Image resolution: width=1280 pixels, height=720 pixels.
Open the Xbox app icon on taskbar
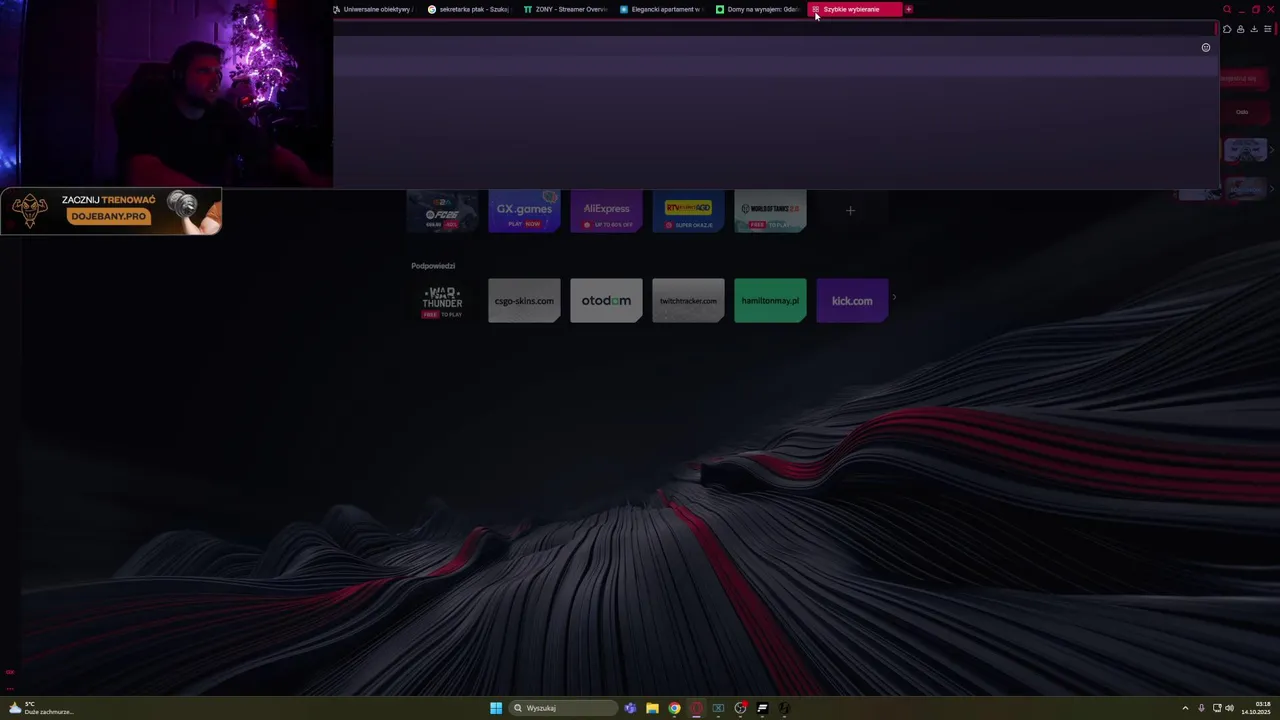coord(718,708)
